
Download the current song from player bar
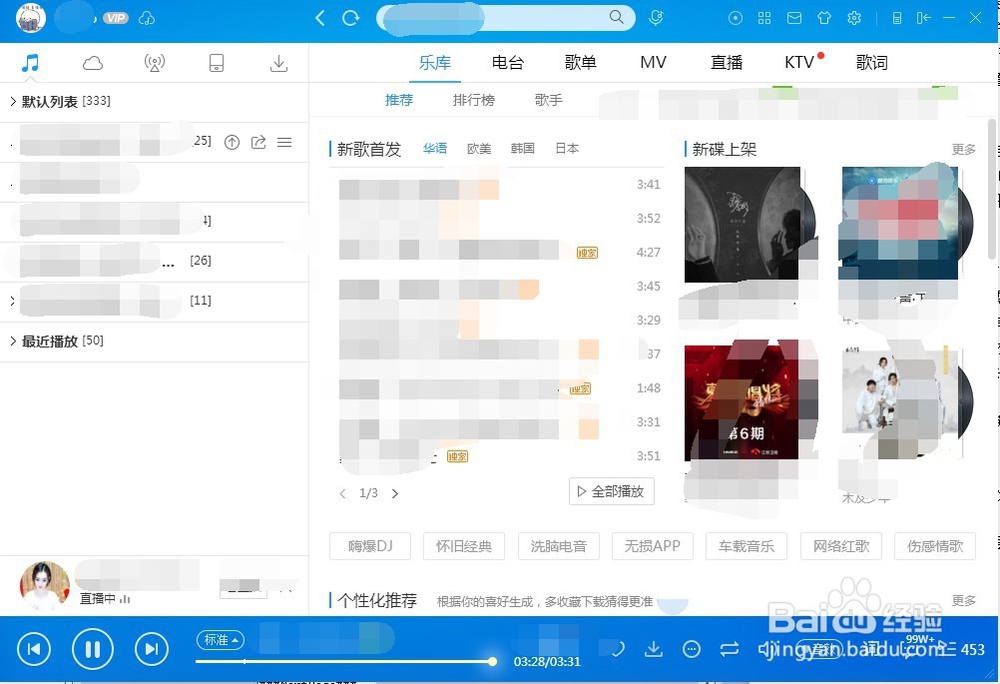click(x=653, y=649)
